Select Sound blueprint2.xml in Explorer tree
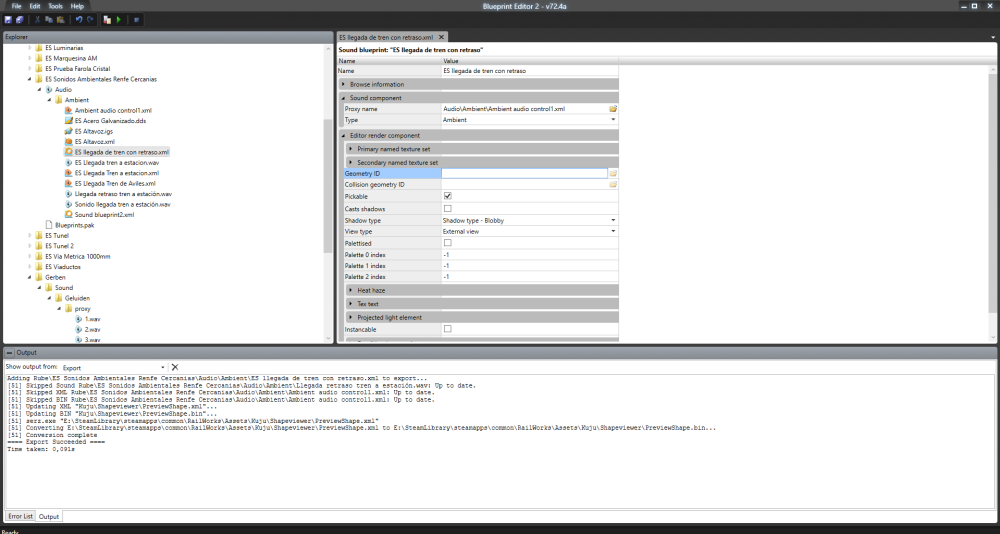This screenshot has width=1000, height=534. (x=104, y=214)
